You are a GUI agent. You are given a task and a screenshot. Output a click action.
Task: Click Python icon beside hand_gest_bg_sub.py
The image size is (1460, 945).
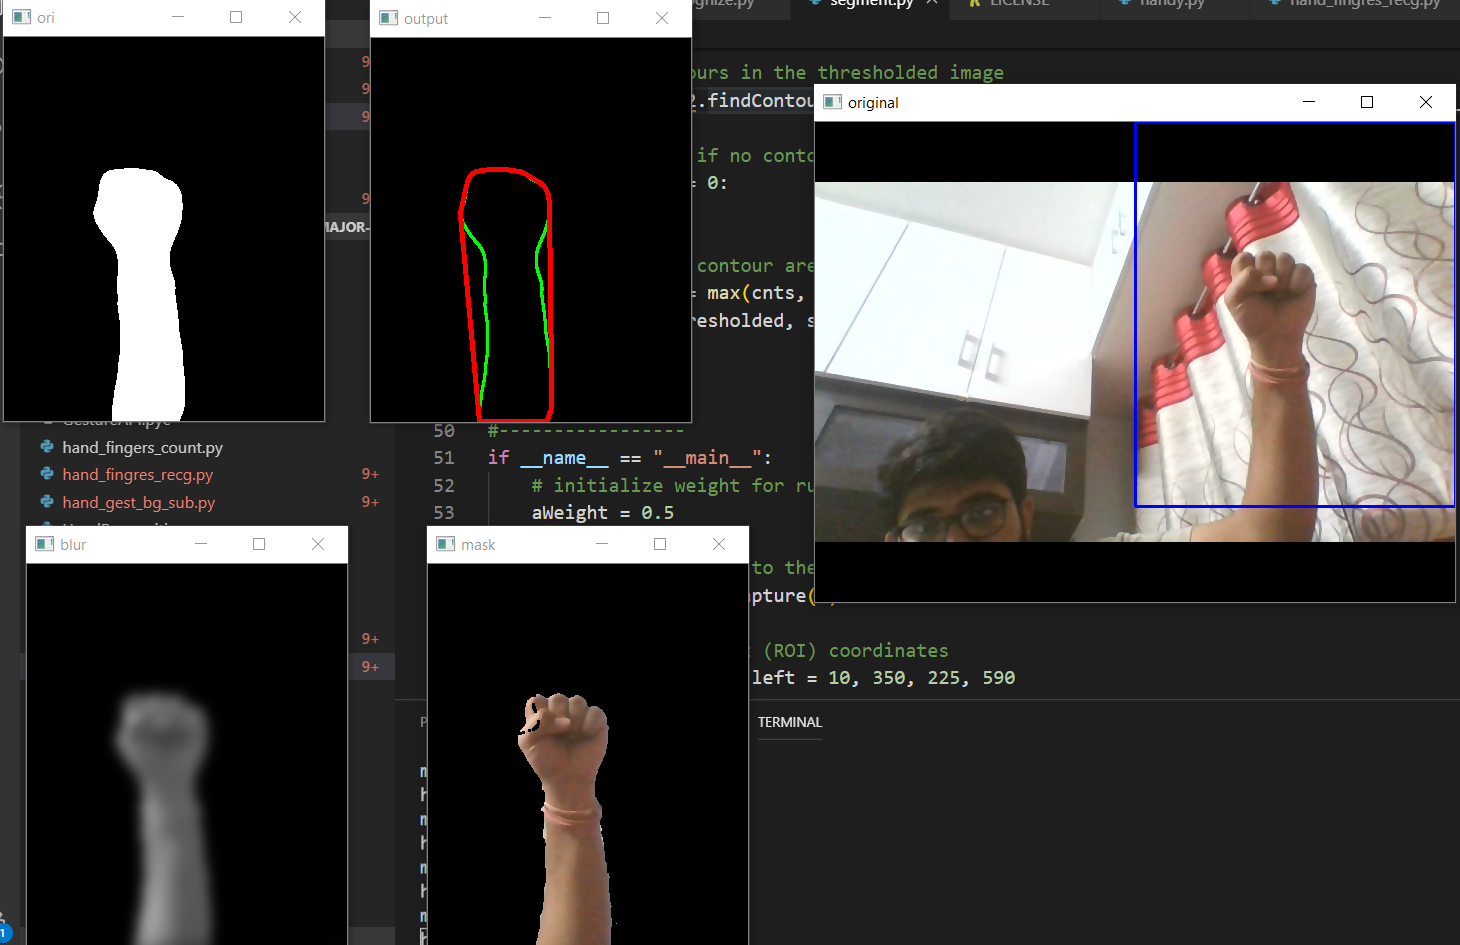[x=47, y=502]
